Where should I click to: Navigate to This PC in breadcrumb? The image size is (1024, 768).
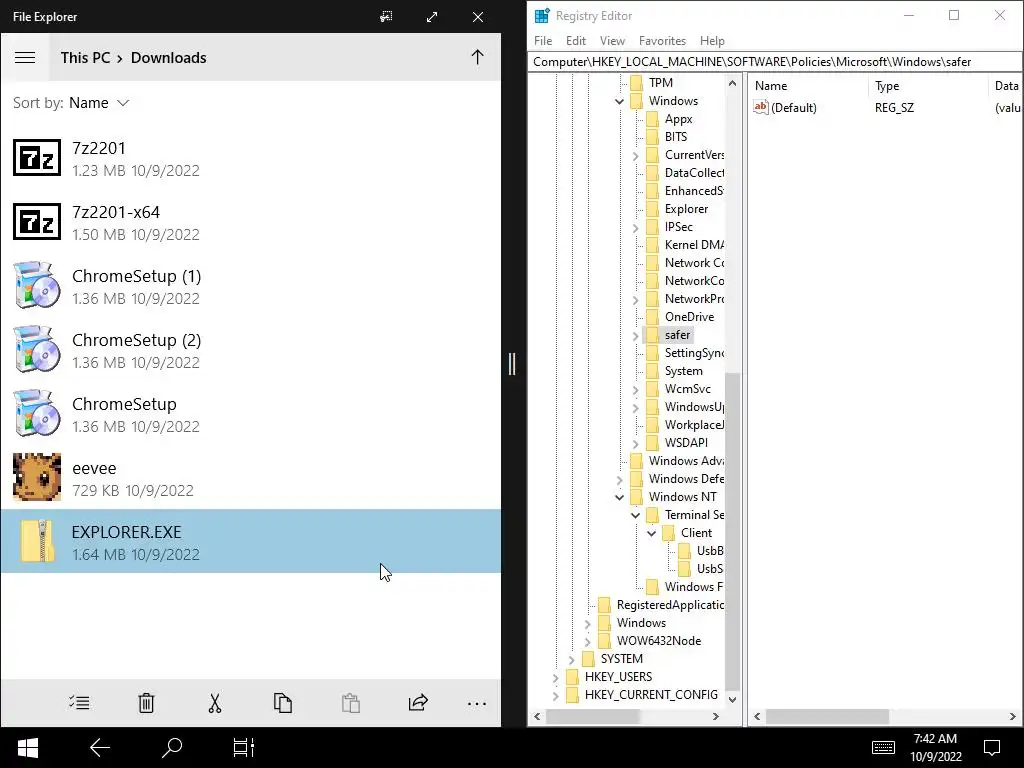(85, 57)
